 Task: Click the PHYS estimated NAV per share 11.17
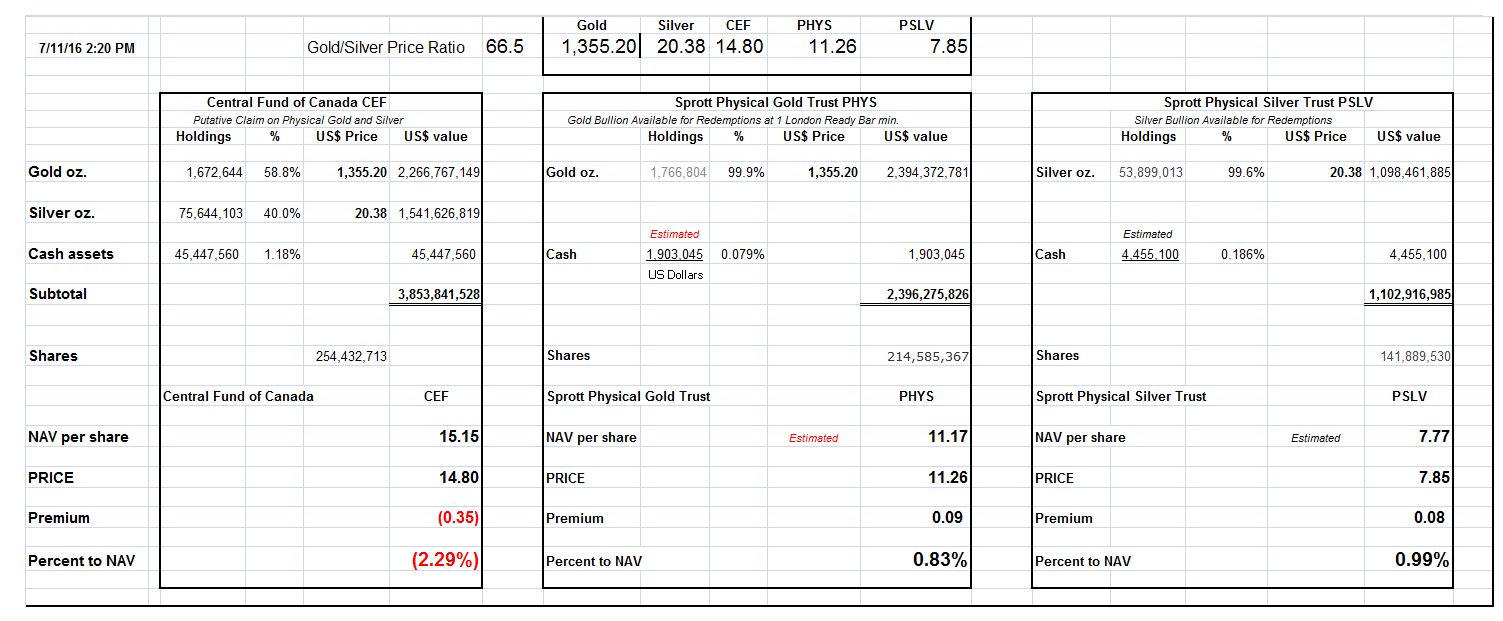[948, 437]
